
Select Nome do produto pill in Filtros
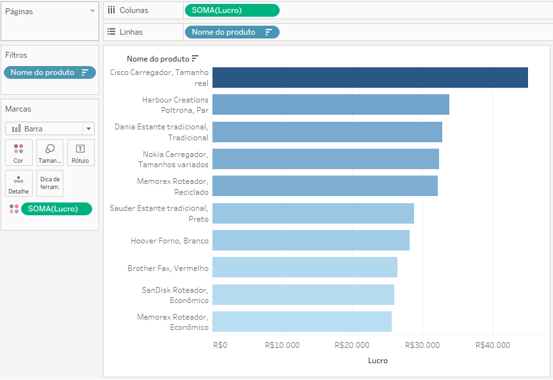coord(50,72)
